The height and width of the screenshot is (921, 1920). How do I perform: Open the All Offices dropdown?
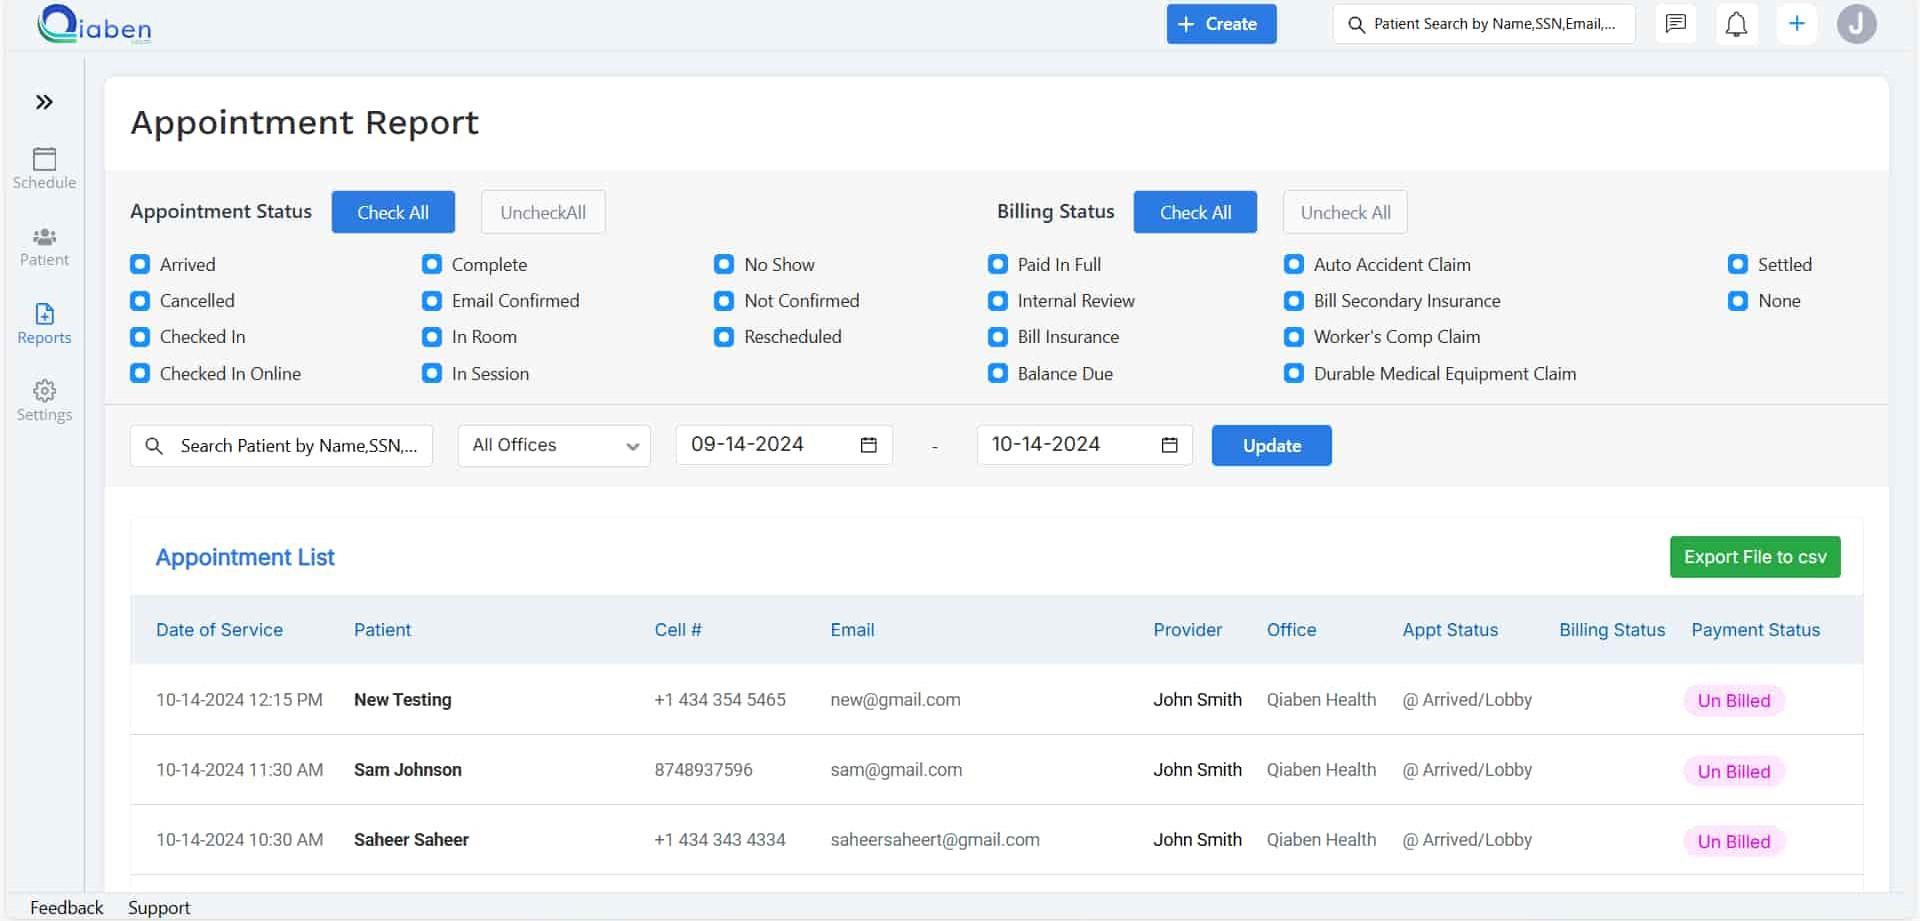[554, 446]
